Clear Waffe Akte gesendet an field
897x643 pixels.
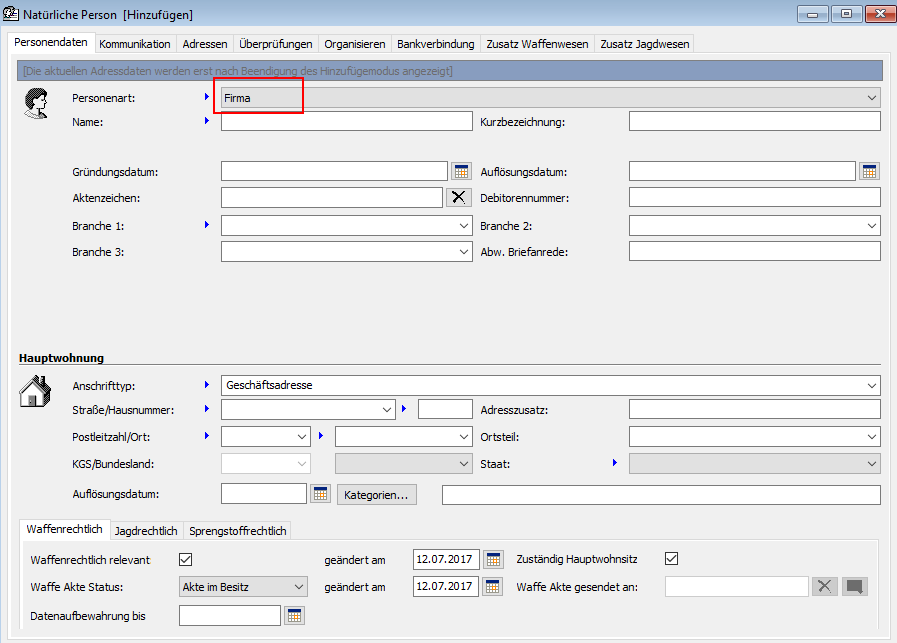824,587
